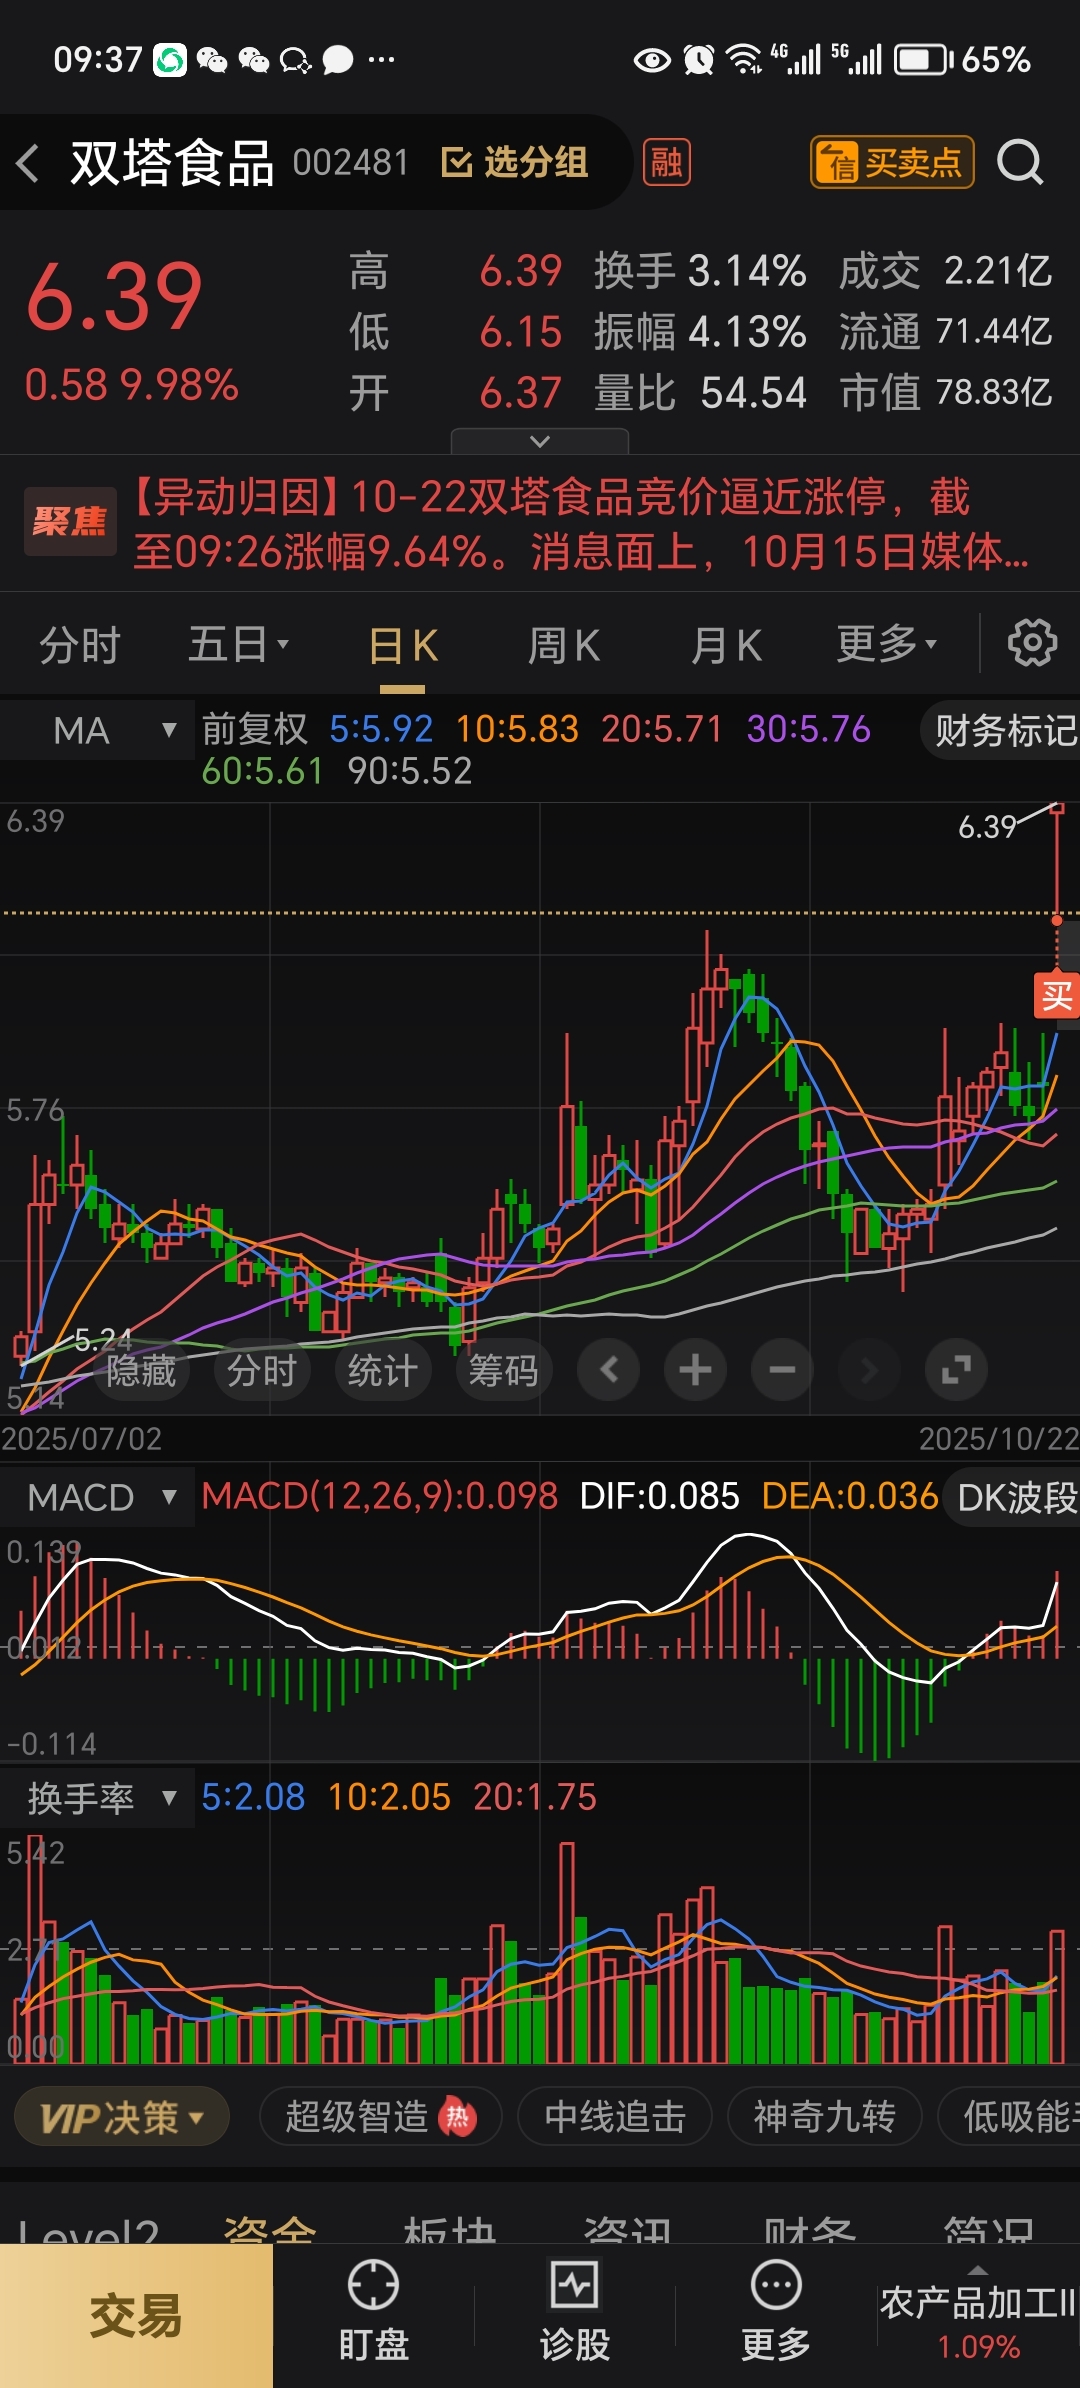Tap 前复权 adjustment setting
1080x2388 pixels.
[x=255, y=729]
